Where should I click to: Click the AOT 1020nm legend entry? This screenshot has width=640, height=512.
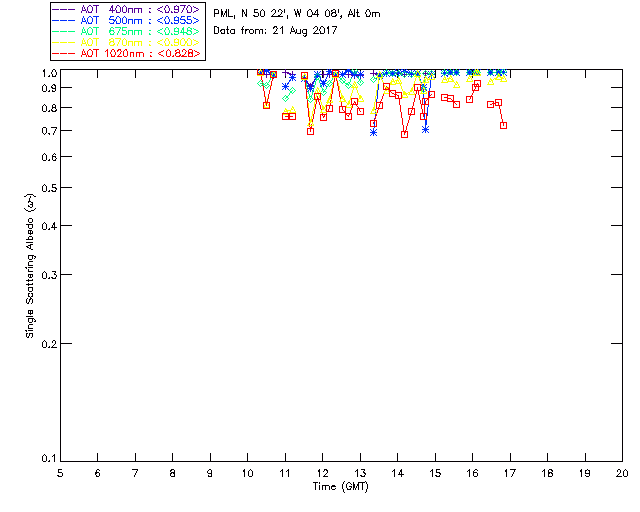click(127, 53)
